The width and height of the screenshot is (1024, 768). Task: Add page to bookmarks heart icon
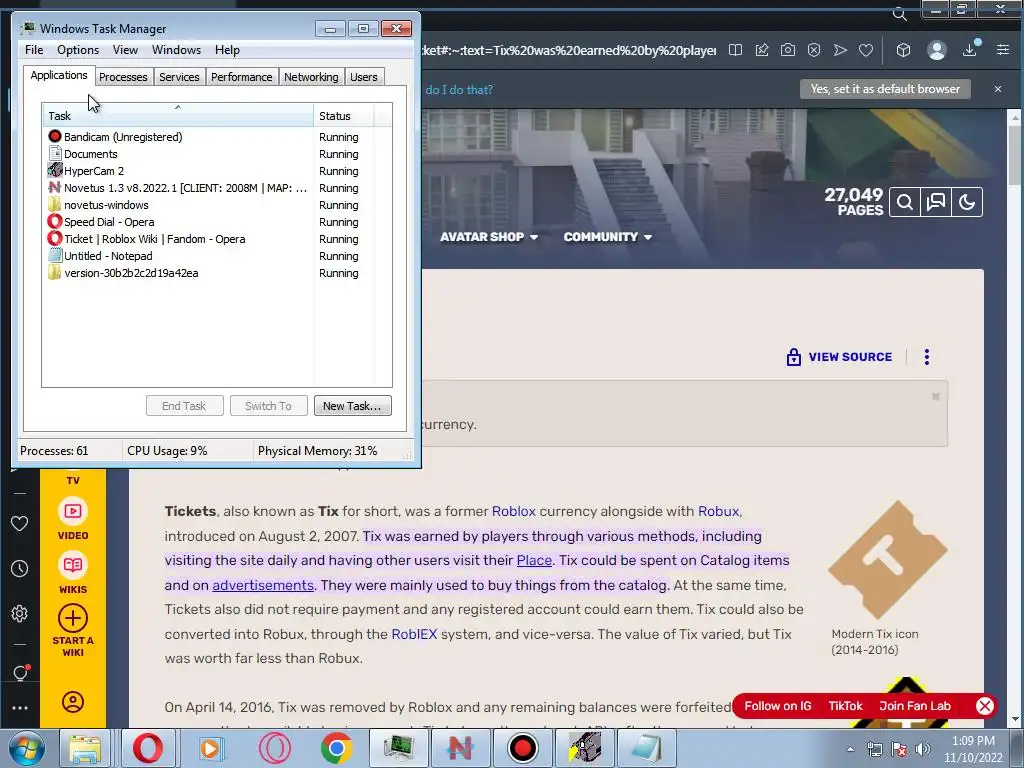866,50
